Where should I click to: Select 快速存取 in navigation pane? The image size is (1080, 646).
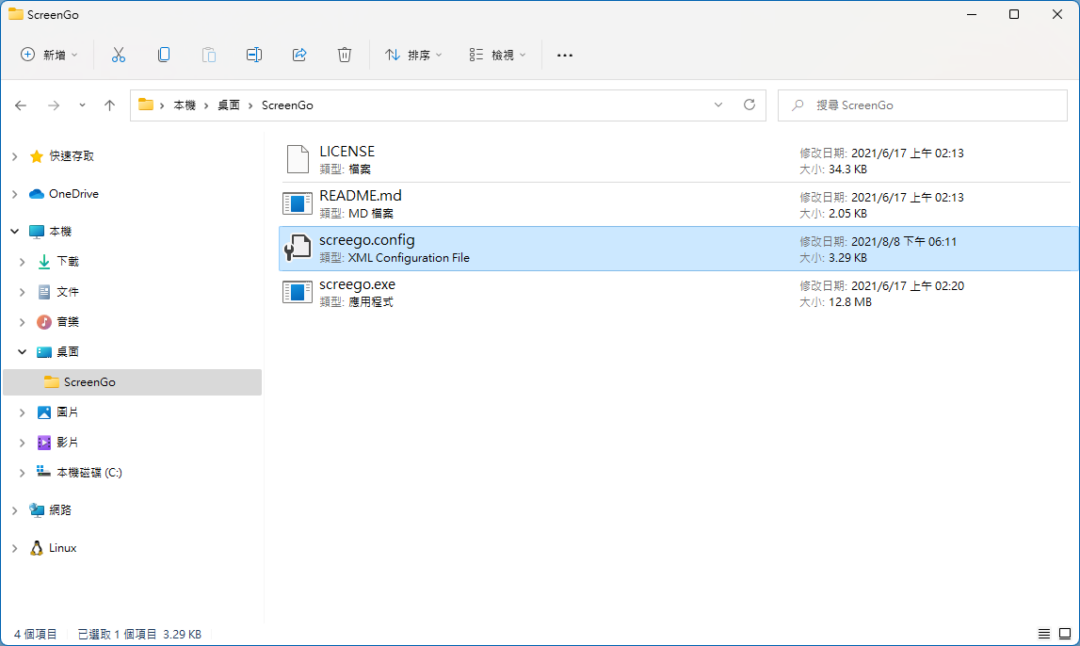(72, 156)
